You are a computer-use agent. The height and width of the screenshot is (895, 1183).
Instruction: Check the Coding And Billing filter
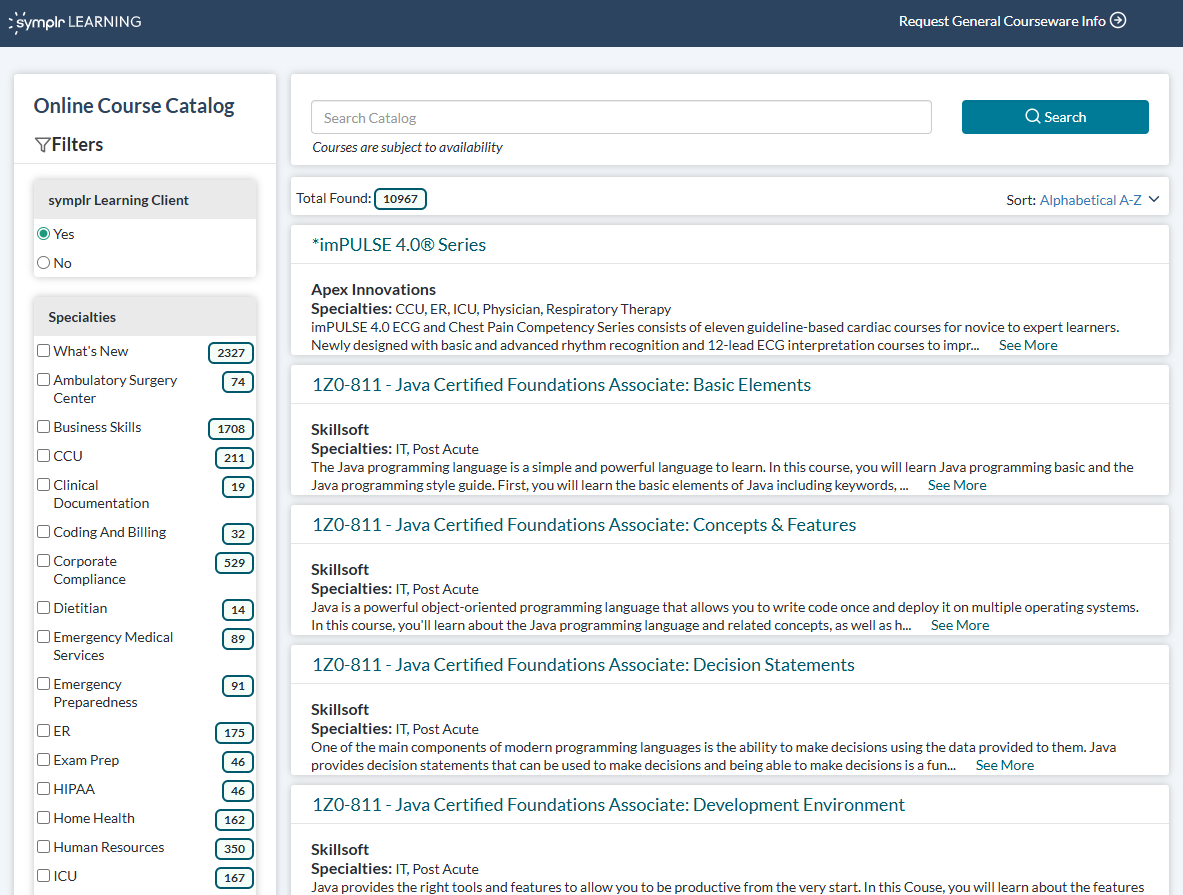pyautogui.click(x=44, y=531)
